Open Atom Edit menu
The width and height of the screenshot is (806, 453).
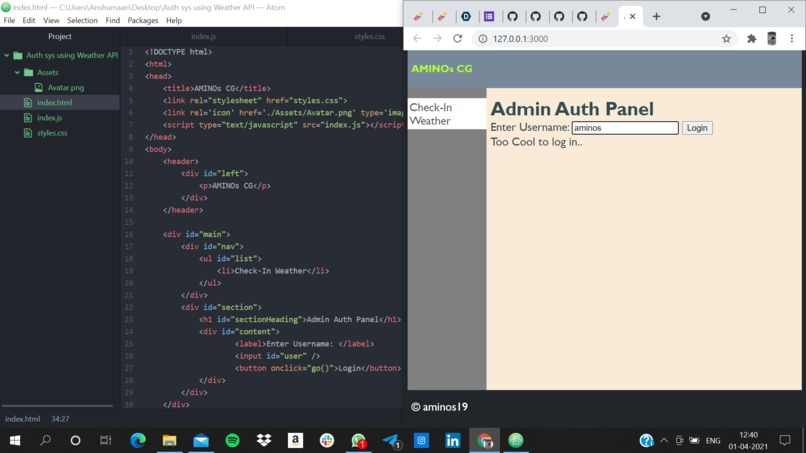(29, 21)
